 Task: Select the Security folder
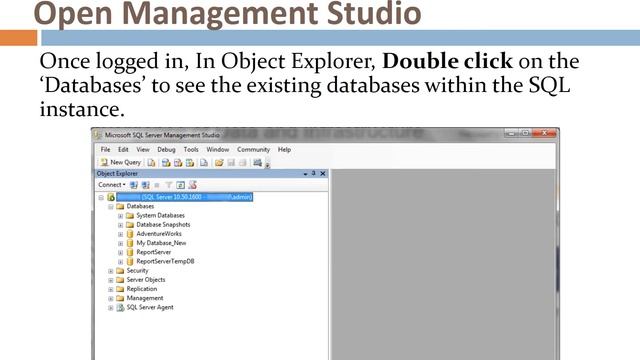(x=137, y=271)
